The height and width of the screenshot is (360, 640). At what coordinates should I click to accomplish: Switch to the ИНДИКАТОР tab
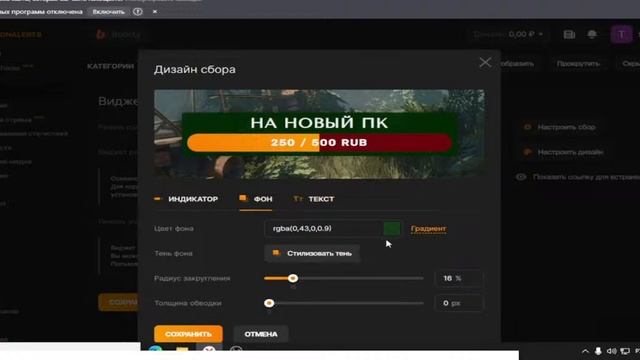point(186,199)
